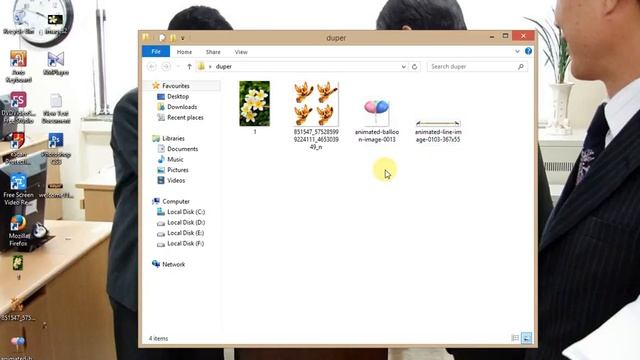Open Customize Quick Access Toolbar dropdown
The width and height of the screenshot is (640, 360).
(182, 38)
